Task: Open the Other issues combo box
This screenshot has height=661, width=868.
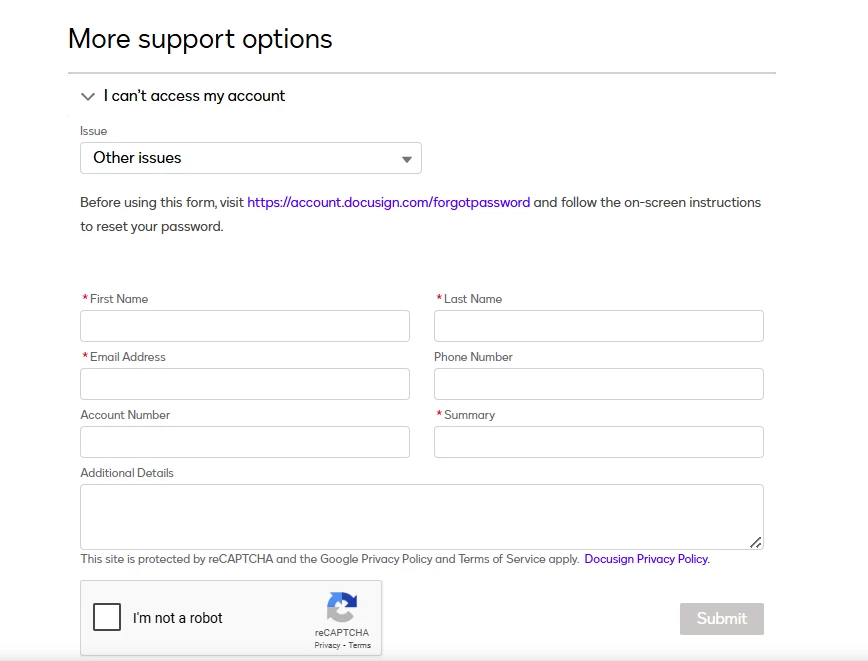Action: coord(251,158)
